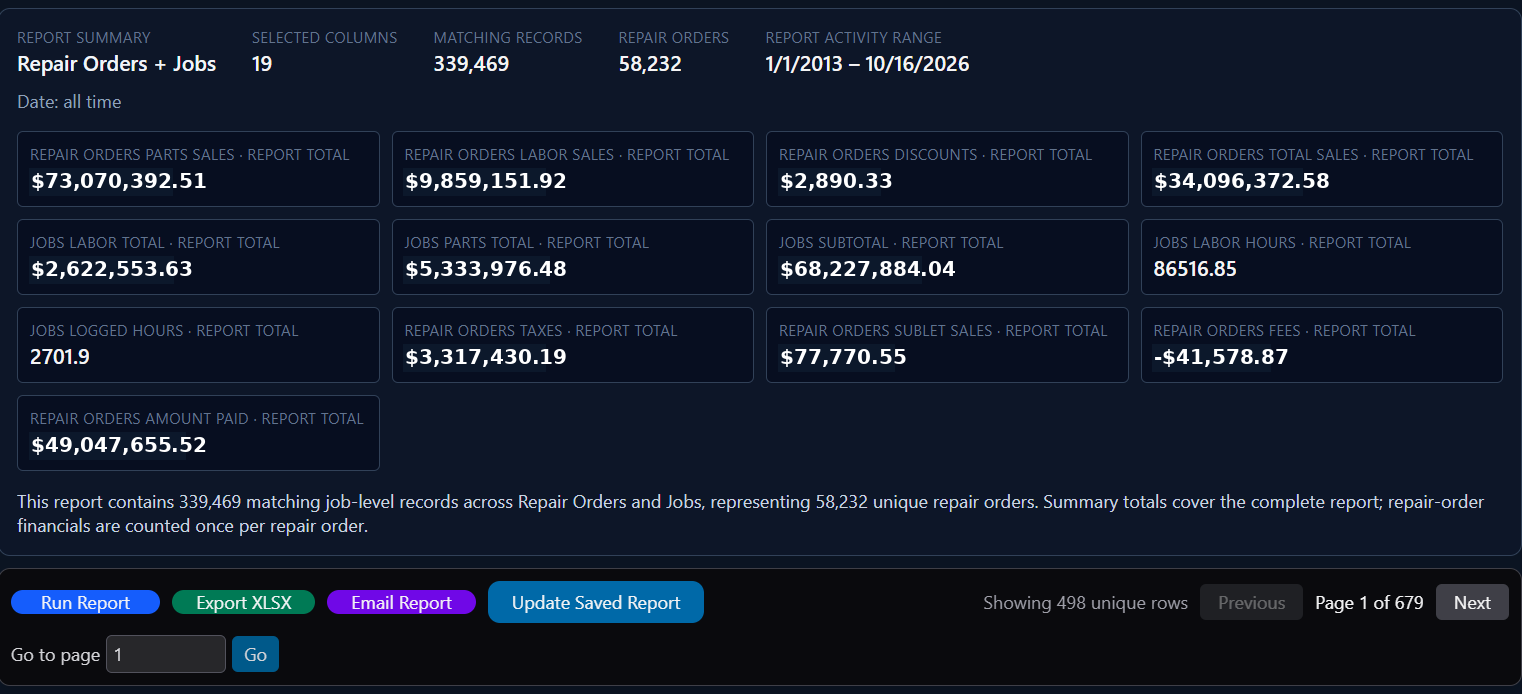Image resolution: width=1522 pixels, height=694 pixels.
Task: Click the 'Go to page' label
Action: click(55, 654)
